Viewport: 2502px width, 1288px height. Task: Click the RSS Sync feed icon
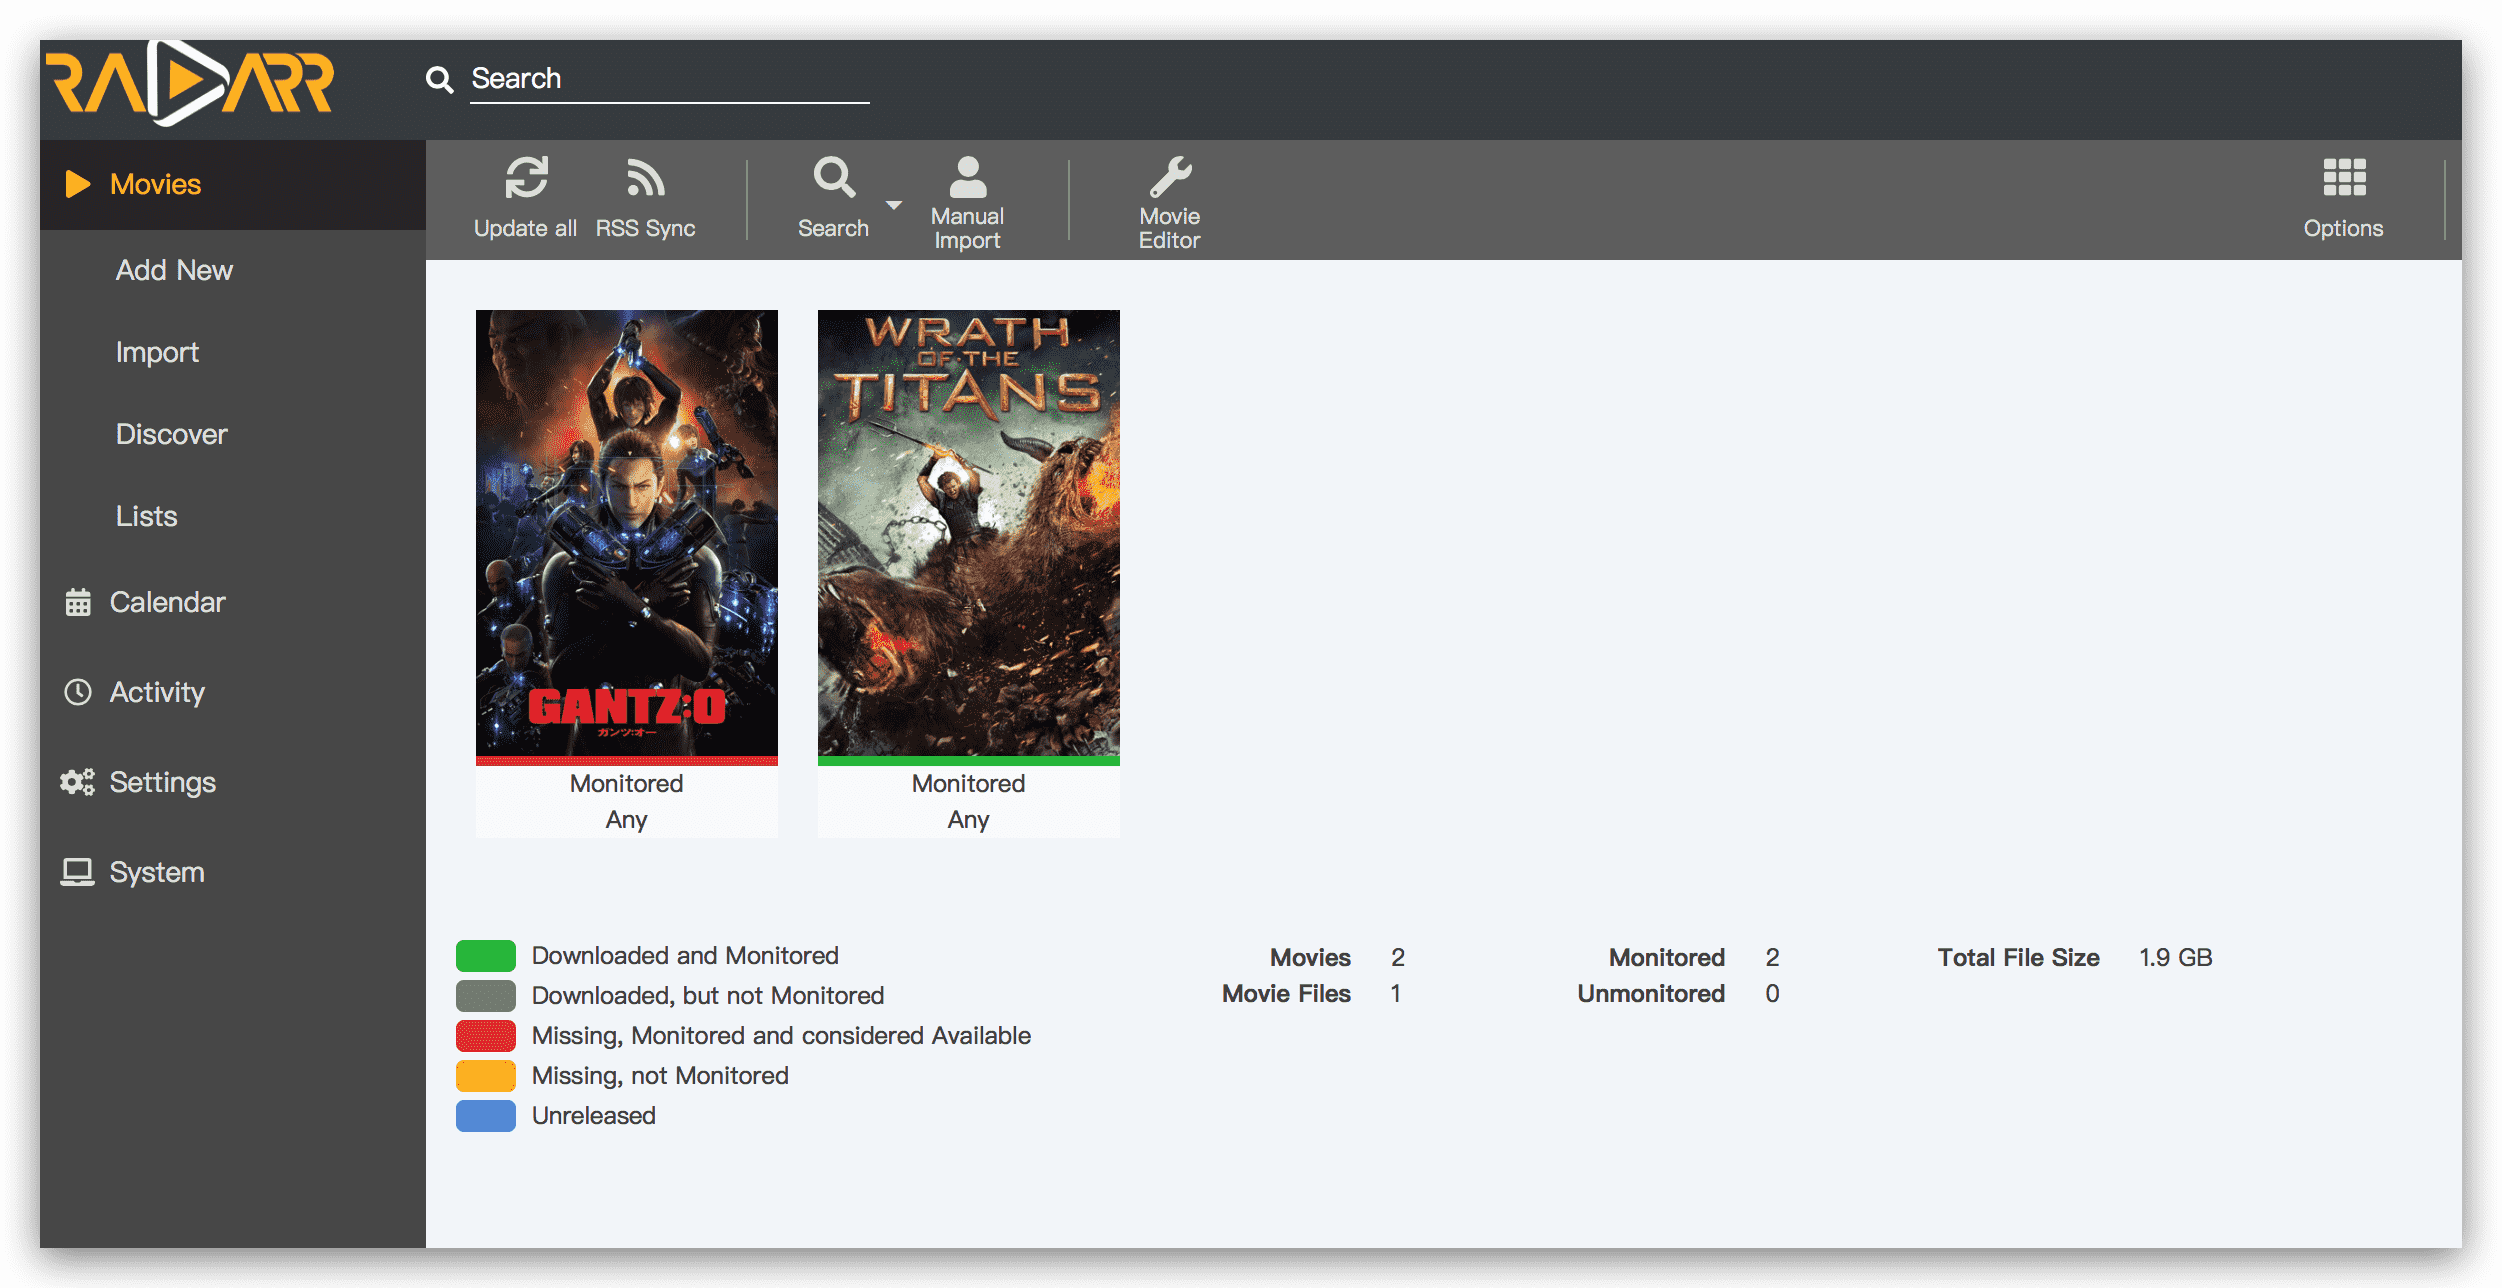coord(646,178)
